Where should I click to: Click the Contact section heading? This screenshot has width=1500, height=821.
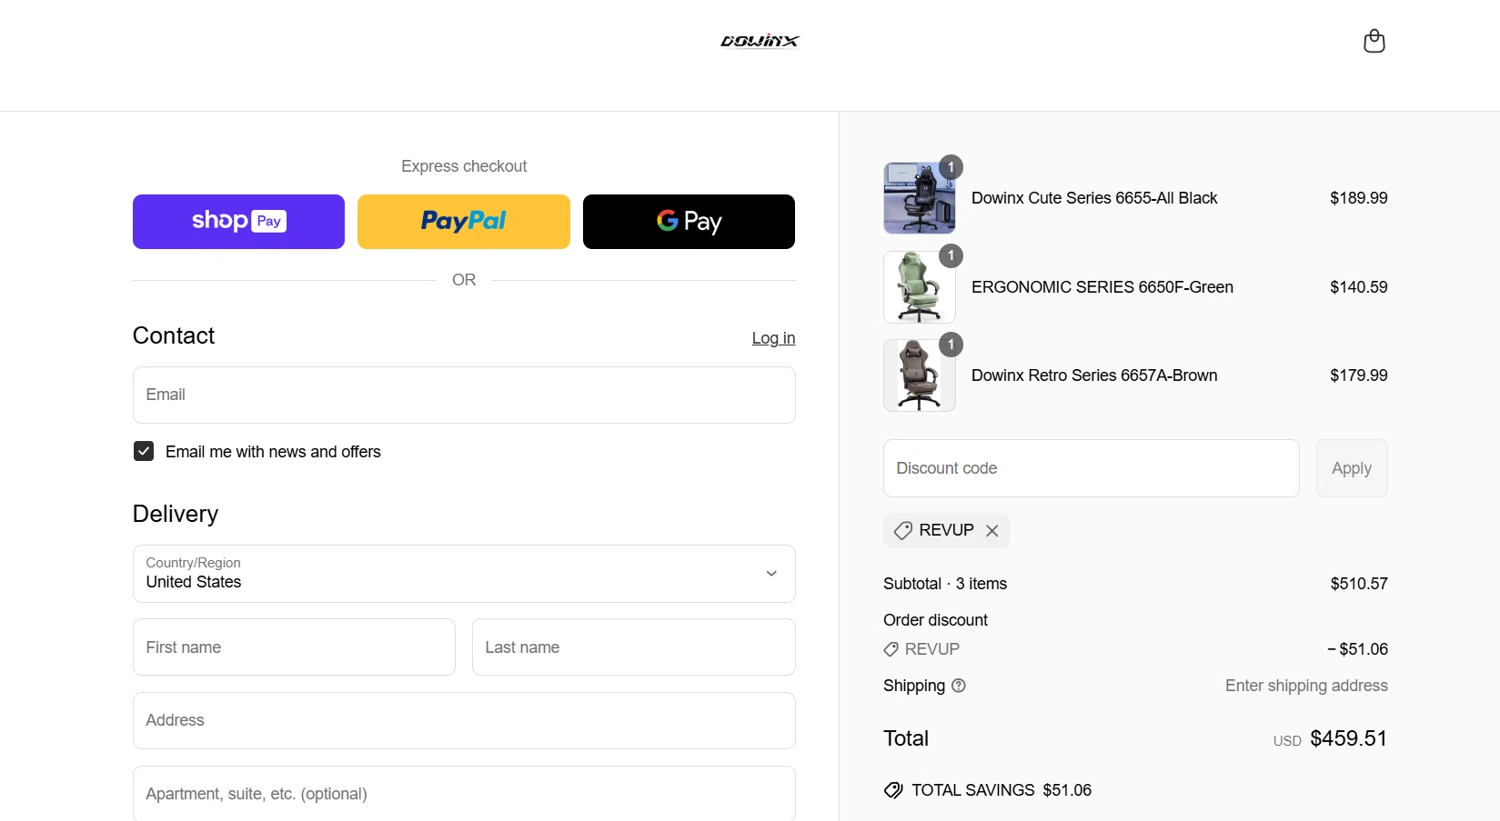174,336
